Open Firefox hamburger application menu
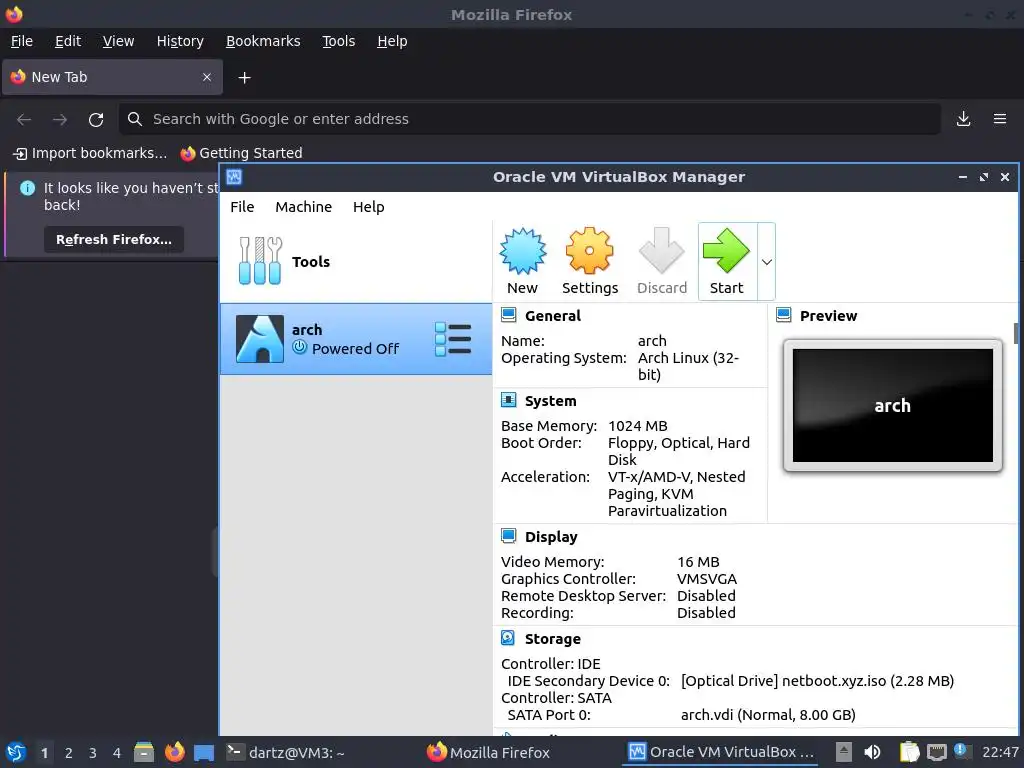Image resolution: width=1024 pixels, height=768 pixels. click(1000, 119)
